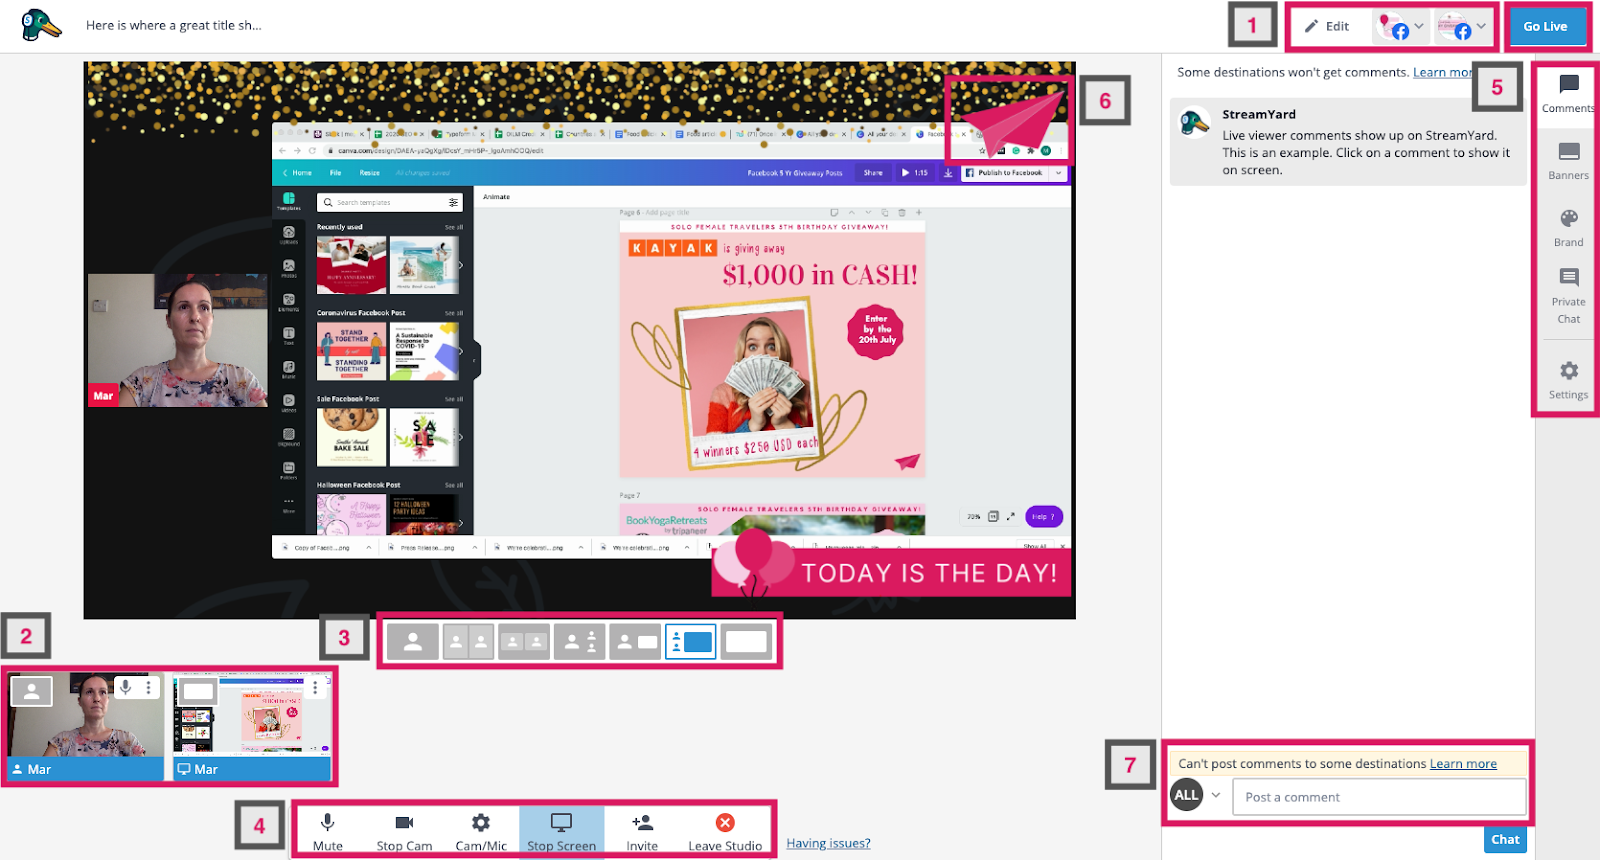Follow Learn more beside 'Can't post comments'
Screen dimensions: 1600x860
[x=1463, y=763]
